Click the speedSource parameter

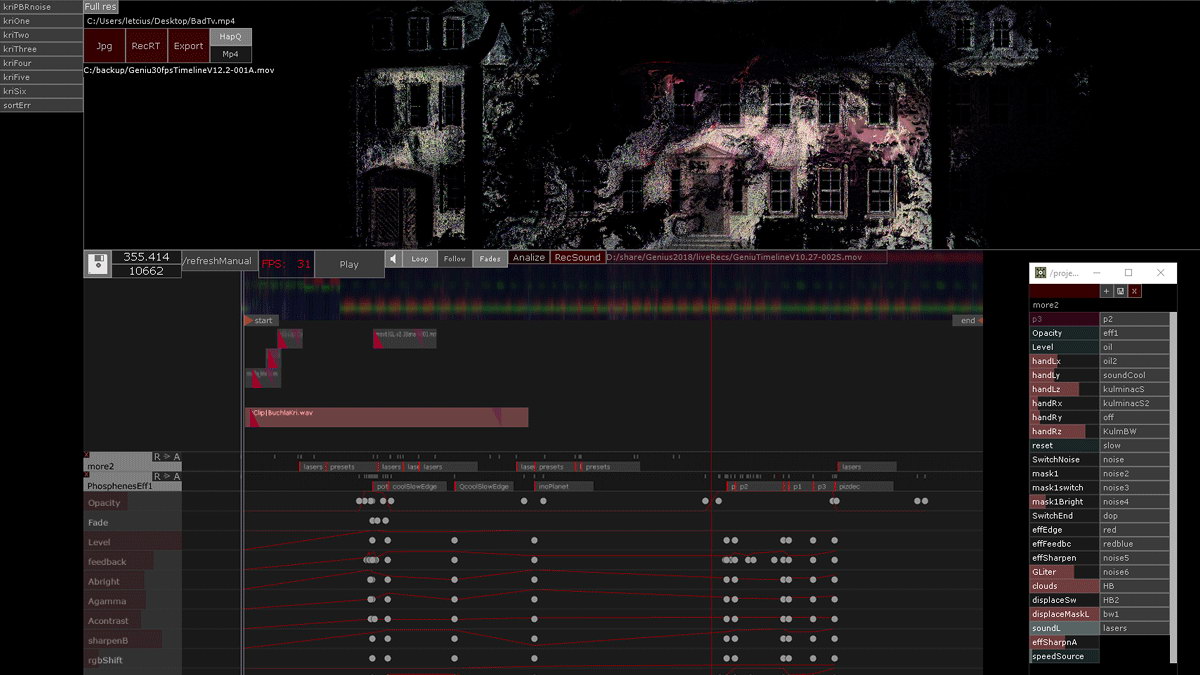(1064, 656)
